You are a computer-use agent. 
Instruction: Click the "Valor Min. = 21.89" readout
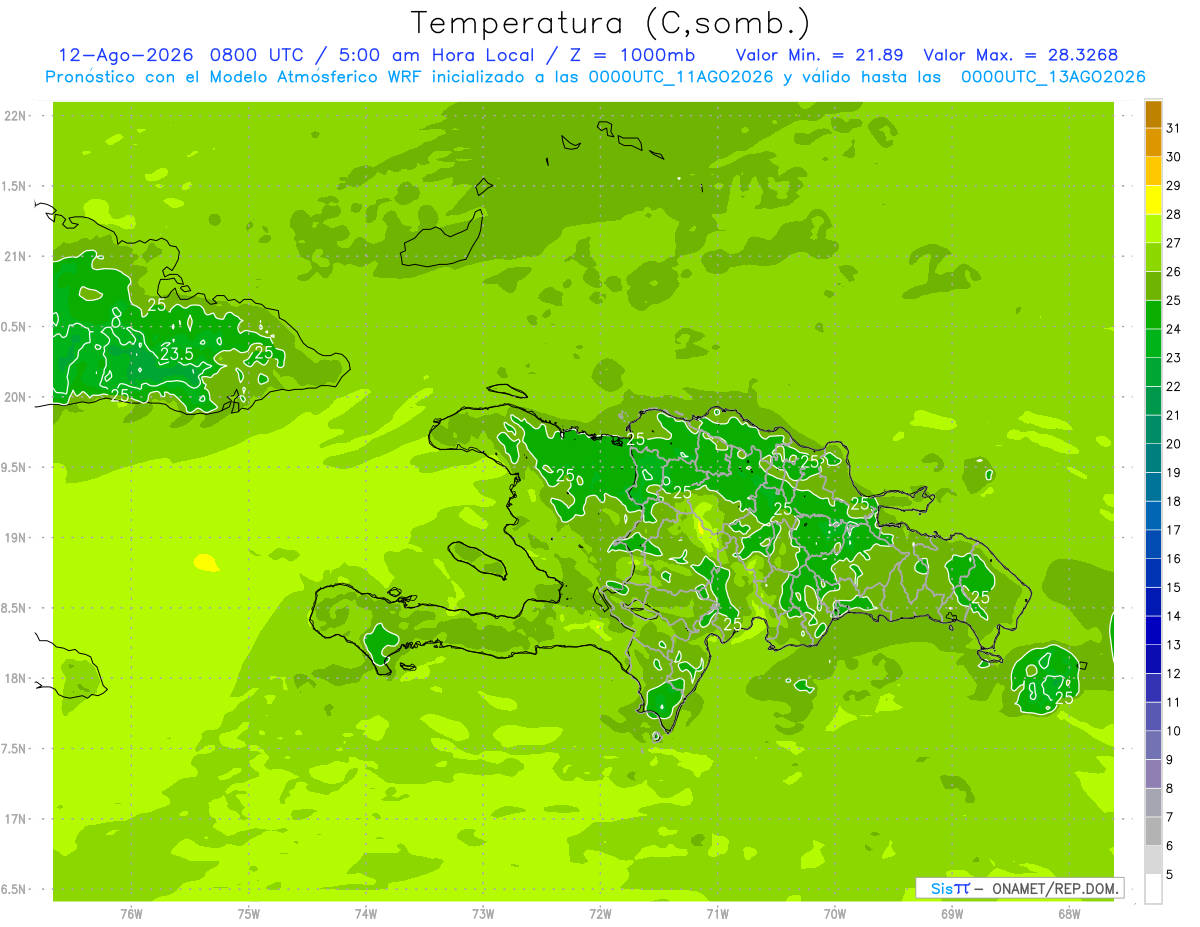819,55
